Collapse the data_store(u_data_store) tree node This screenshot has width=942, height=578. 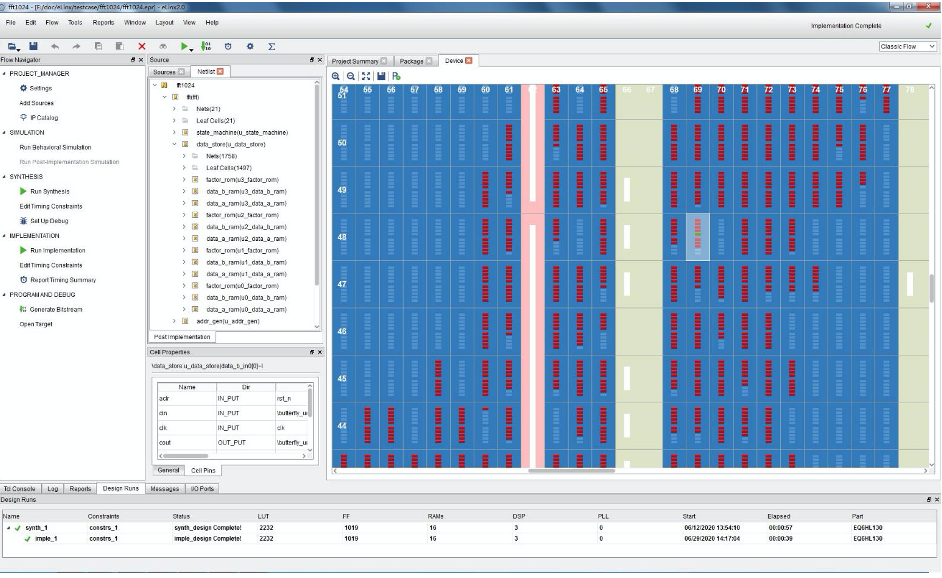(x=175, y=144)
